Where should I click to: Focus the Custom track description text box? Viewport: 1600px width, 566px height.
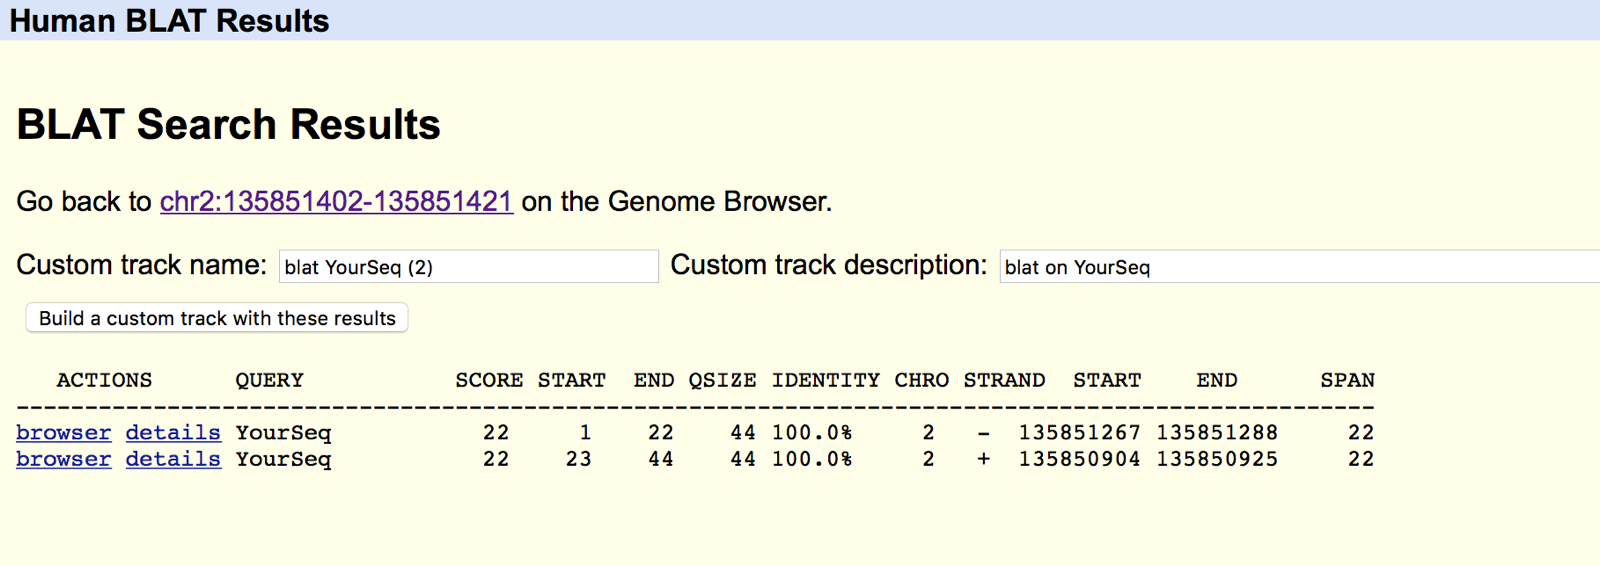tap(1298, 267)
